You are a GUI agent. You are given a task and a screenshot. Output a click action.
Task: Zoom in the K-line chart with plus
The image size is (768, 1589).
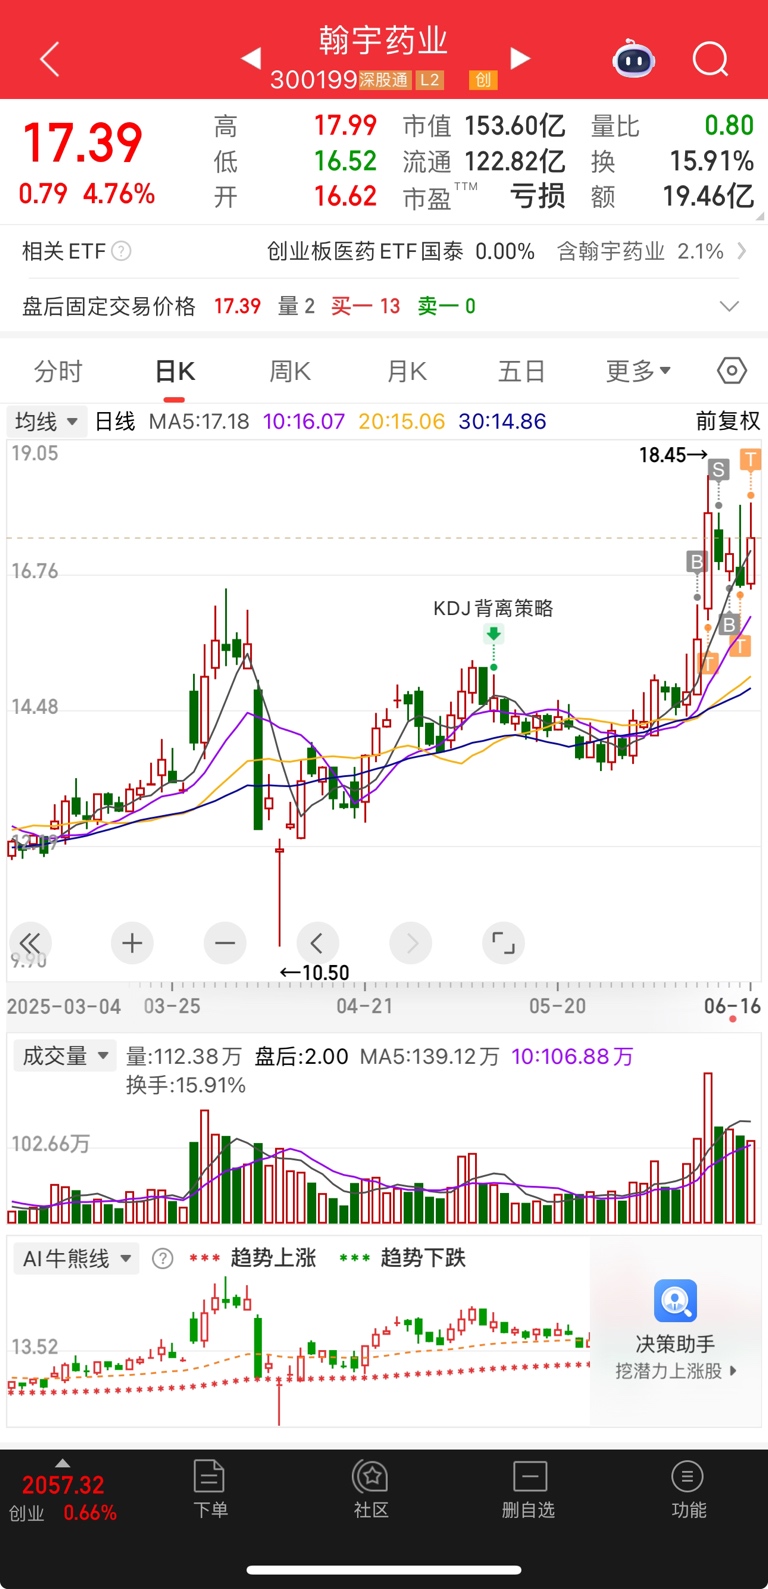click(132, 943)
